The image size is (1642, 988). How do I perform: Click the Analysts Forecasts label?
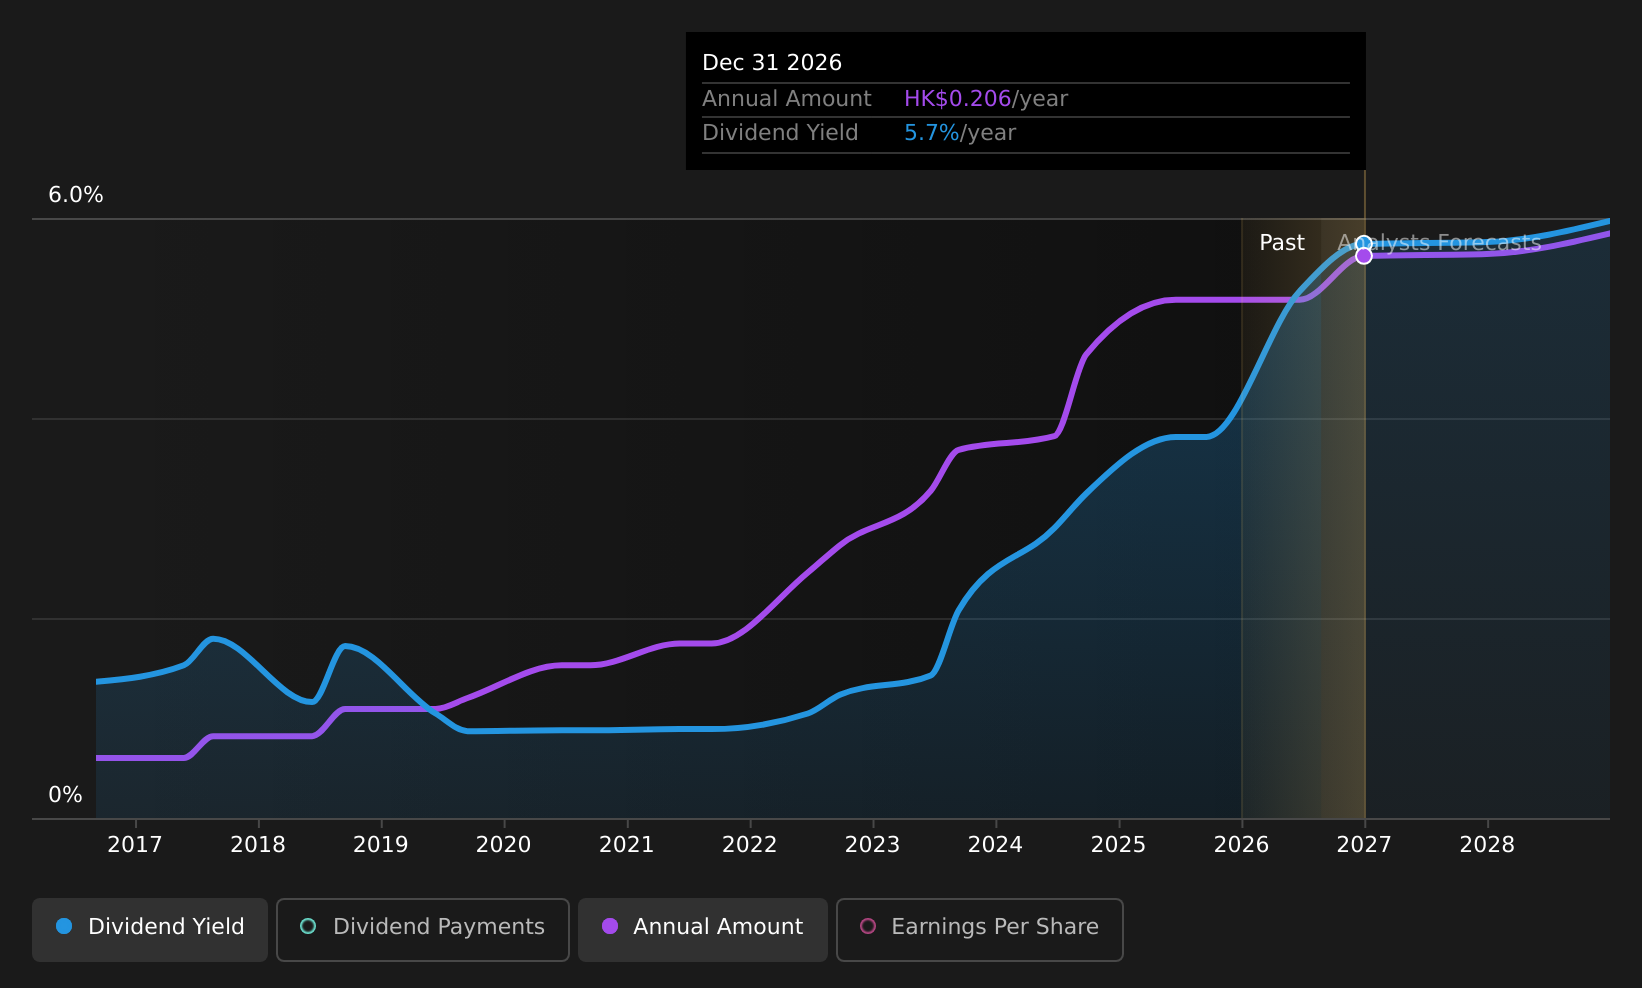tap(1440, 243)
